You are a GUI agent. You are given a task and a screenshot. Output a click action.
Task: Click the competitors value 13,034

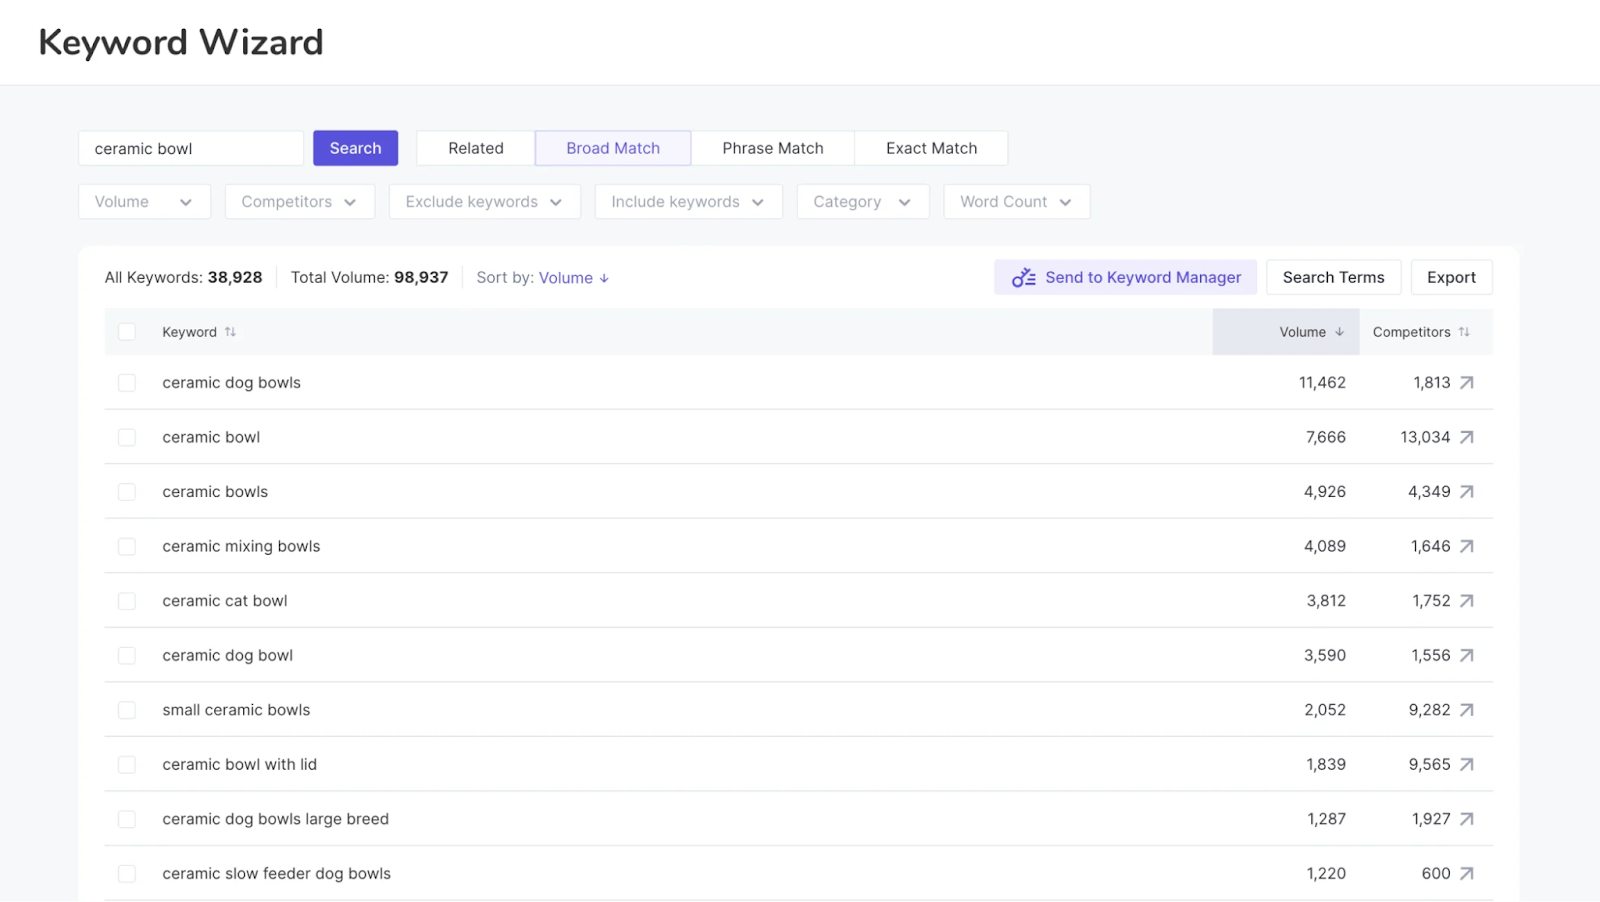[1425, 437]
